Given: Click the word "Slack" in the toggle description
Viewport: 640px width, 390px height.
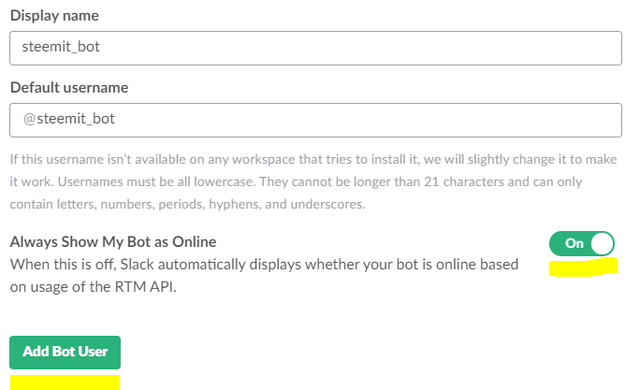Looking at the screenshot, I should 137,264.
